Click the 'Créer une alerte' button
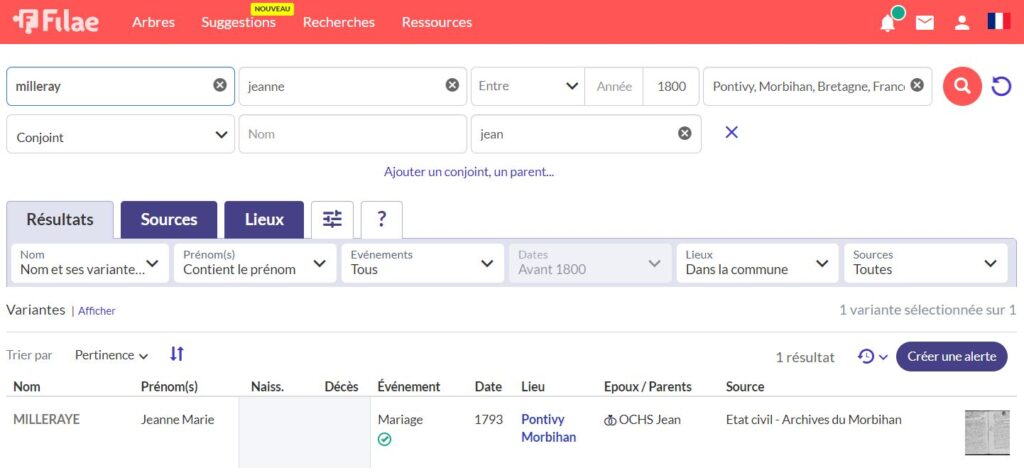Image resolution: width=1024 pixels, height=473 pixels. click(x=951, y=357)
